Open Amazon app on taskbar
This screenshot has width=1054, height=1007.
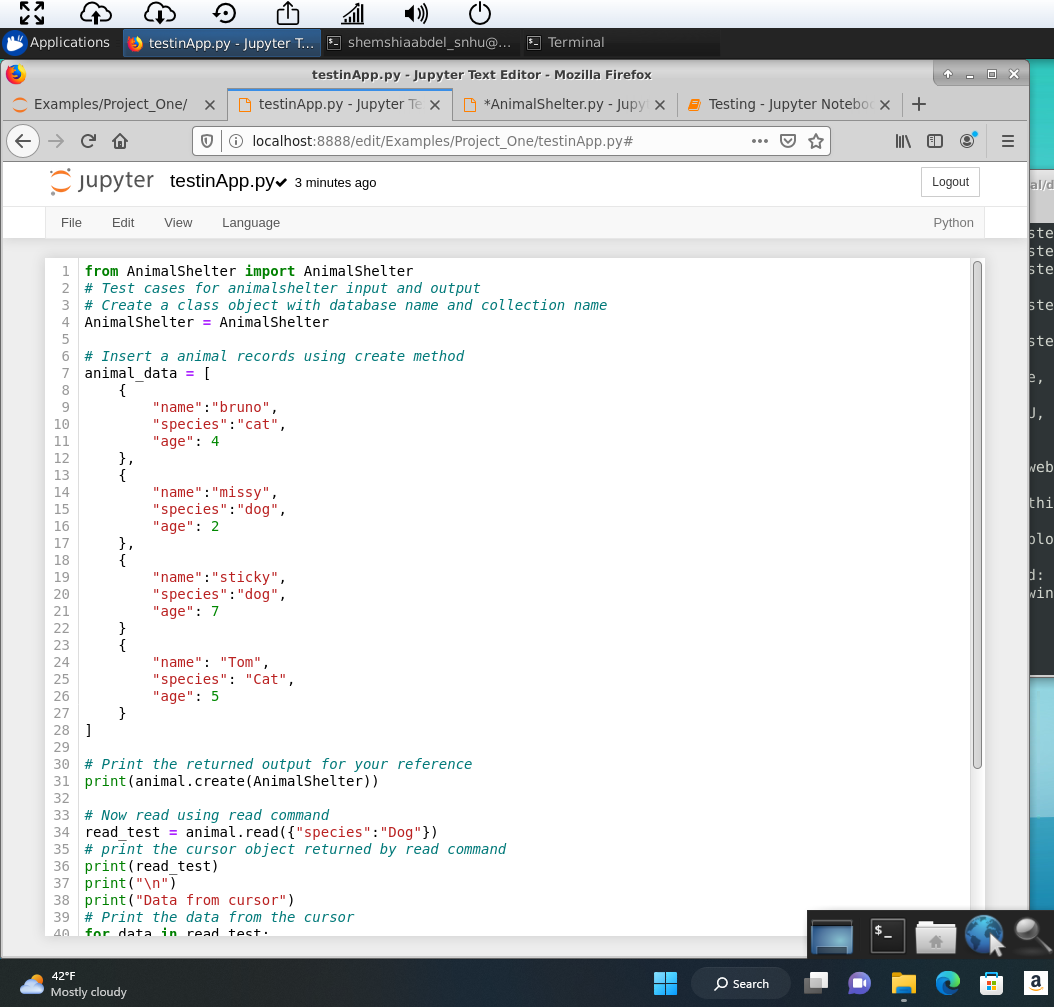(1035, 983)
